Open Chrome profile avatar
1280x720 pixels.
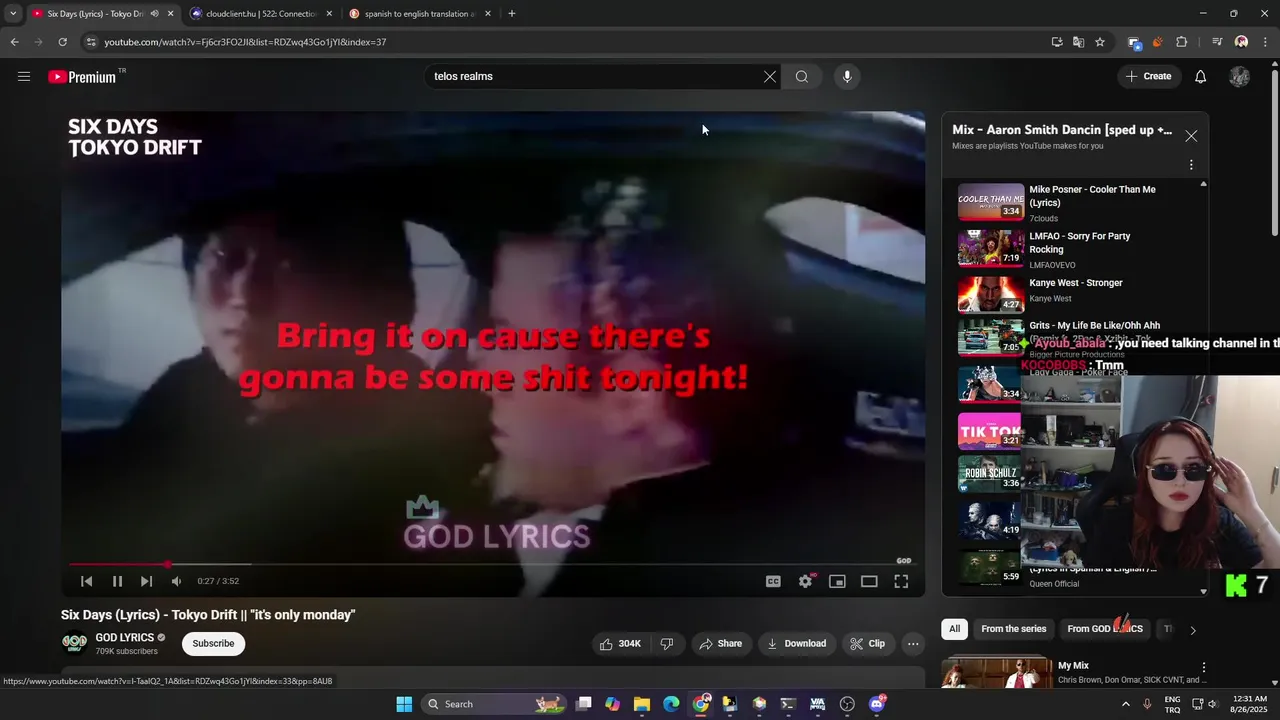pyautogui.click(x=1242, y=42)
